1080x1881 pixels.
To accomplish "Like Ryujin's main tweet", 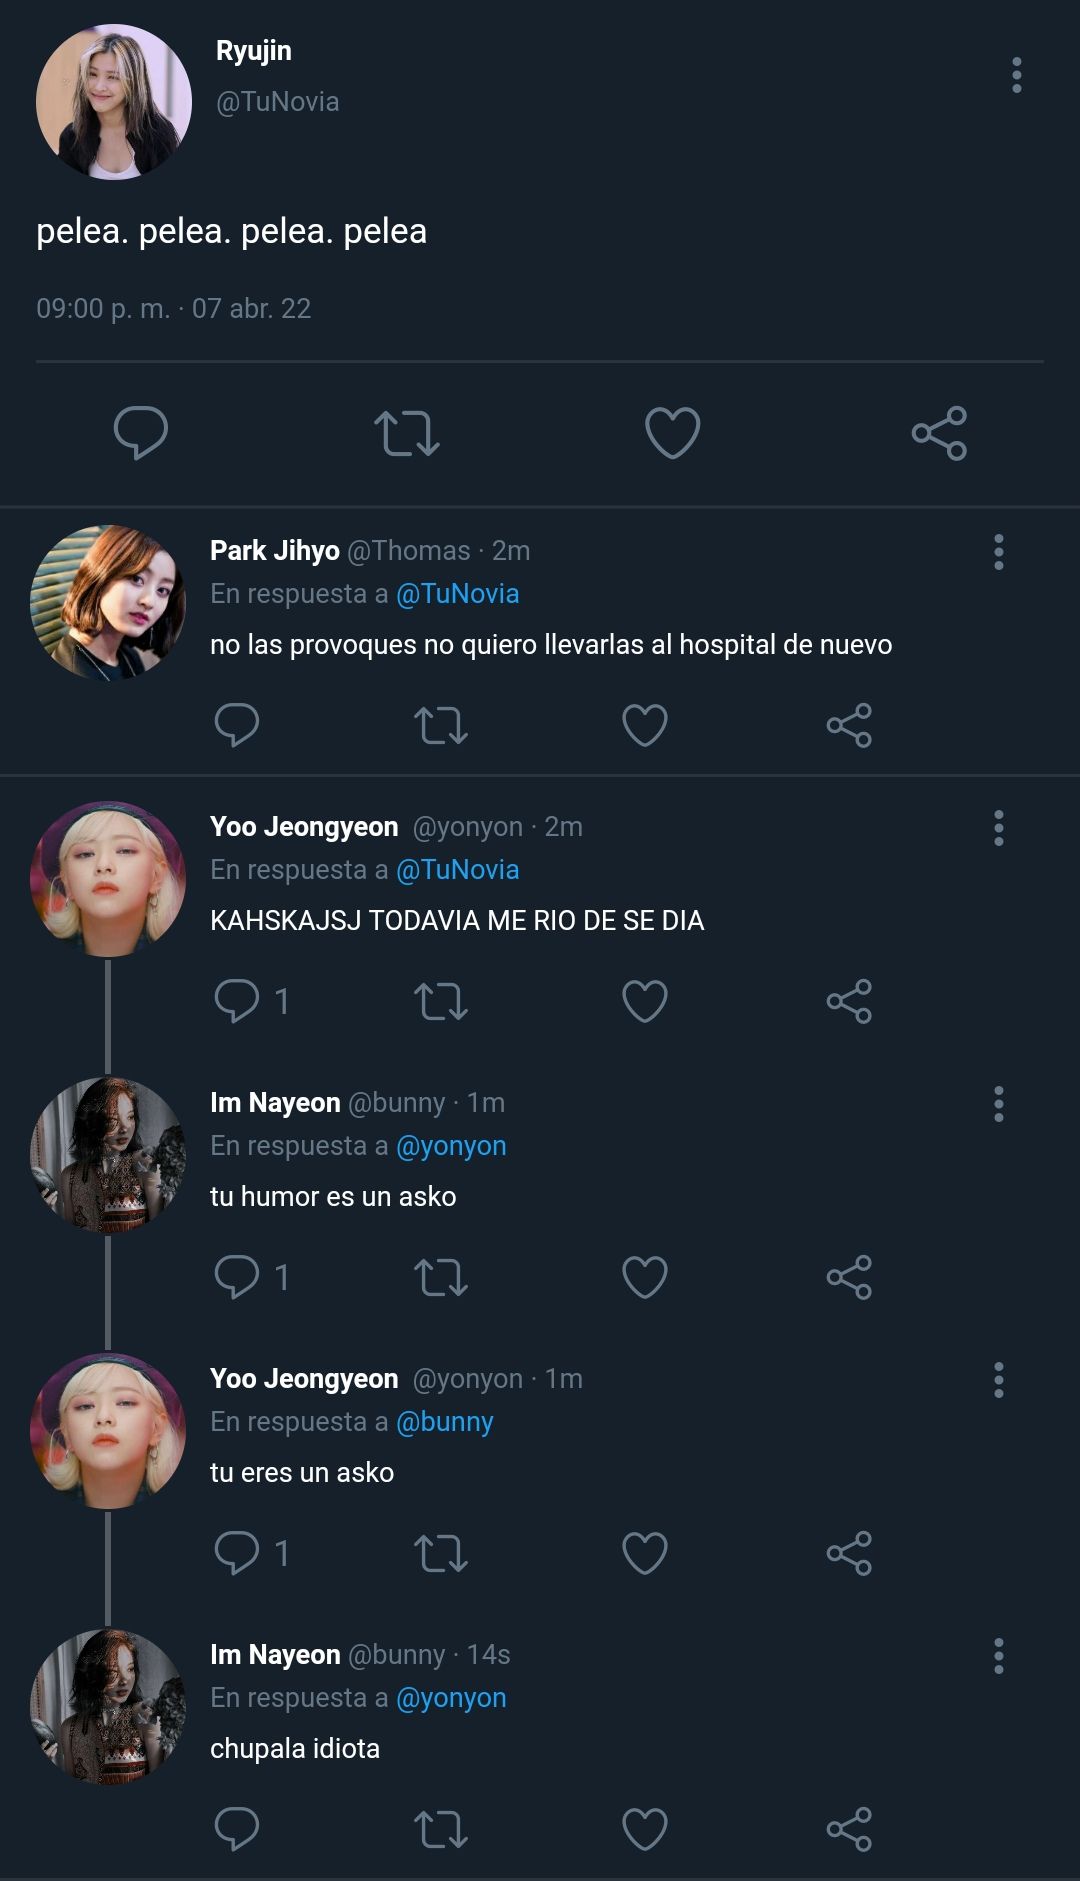I will point(672,432).
